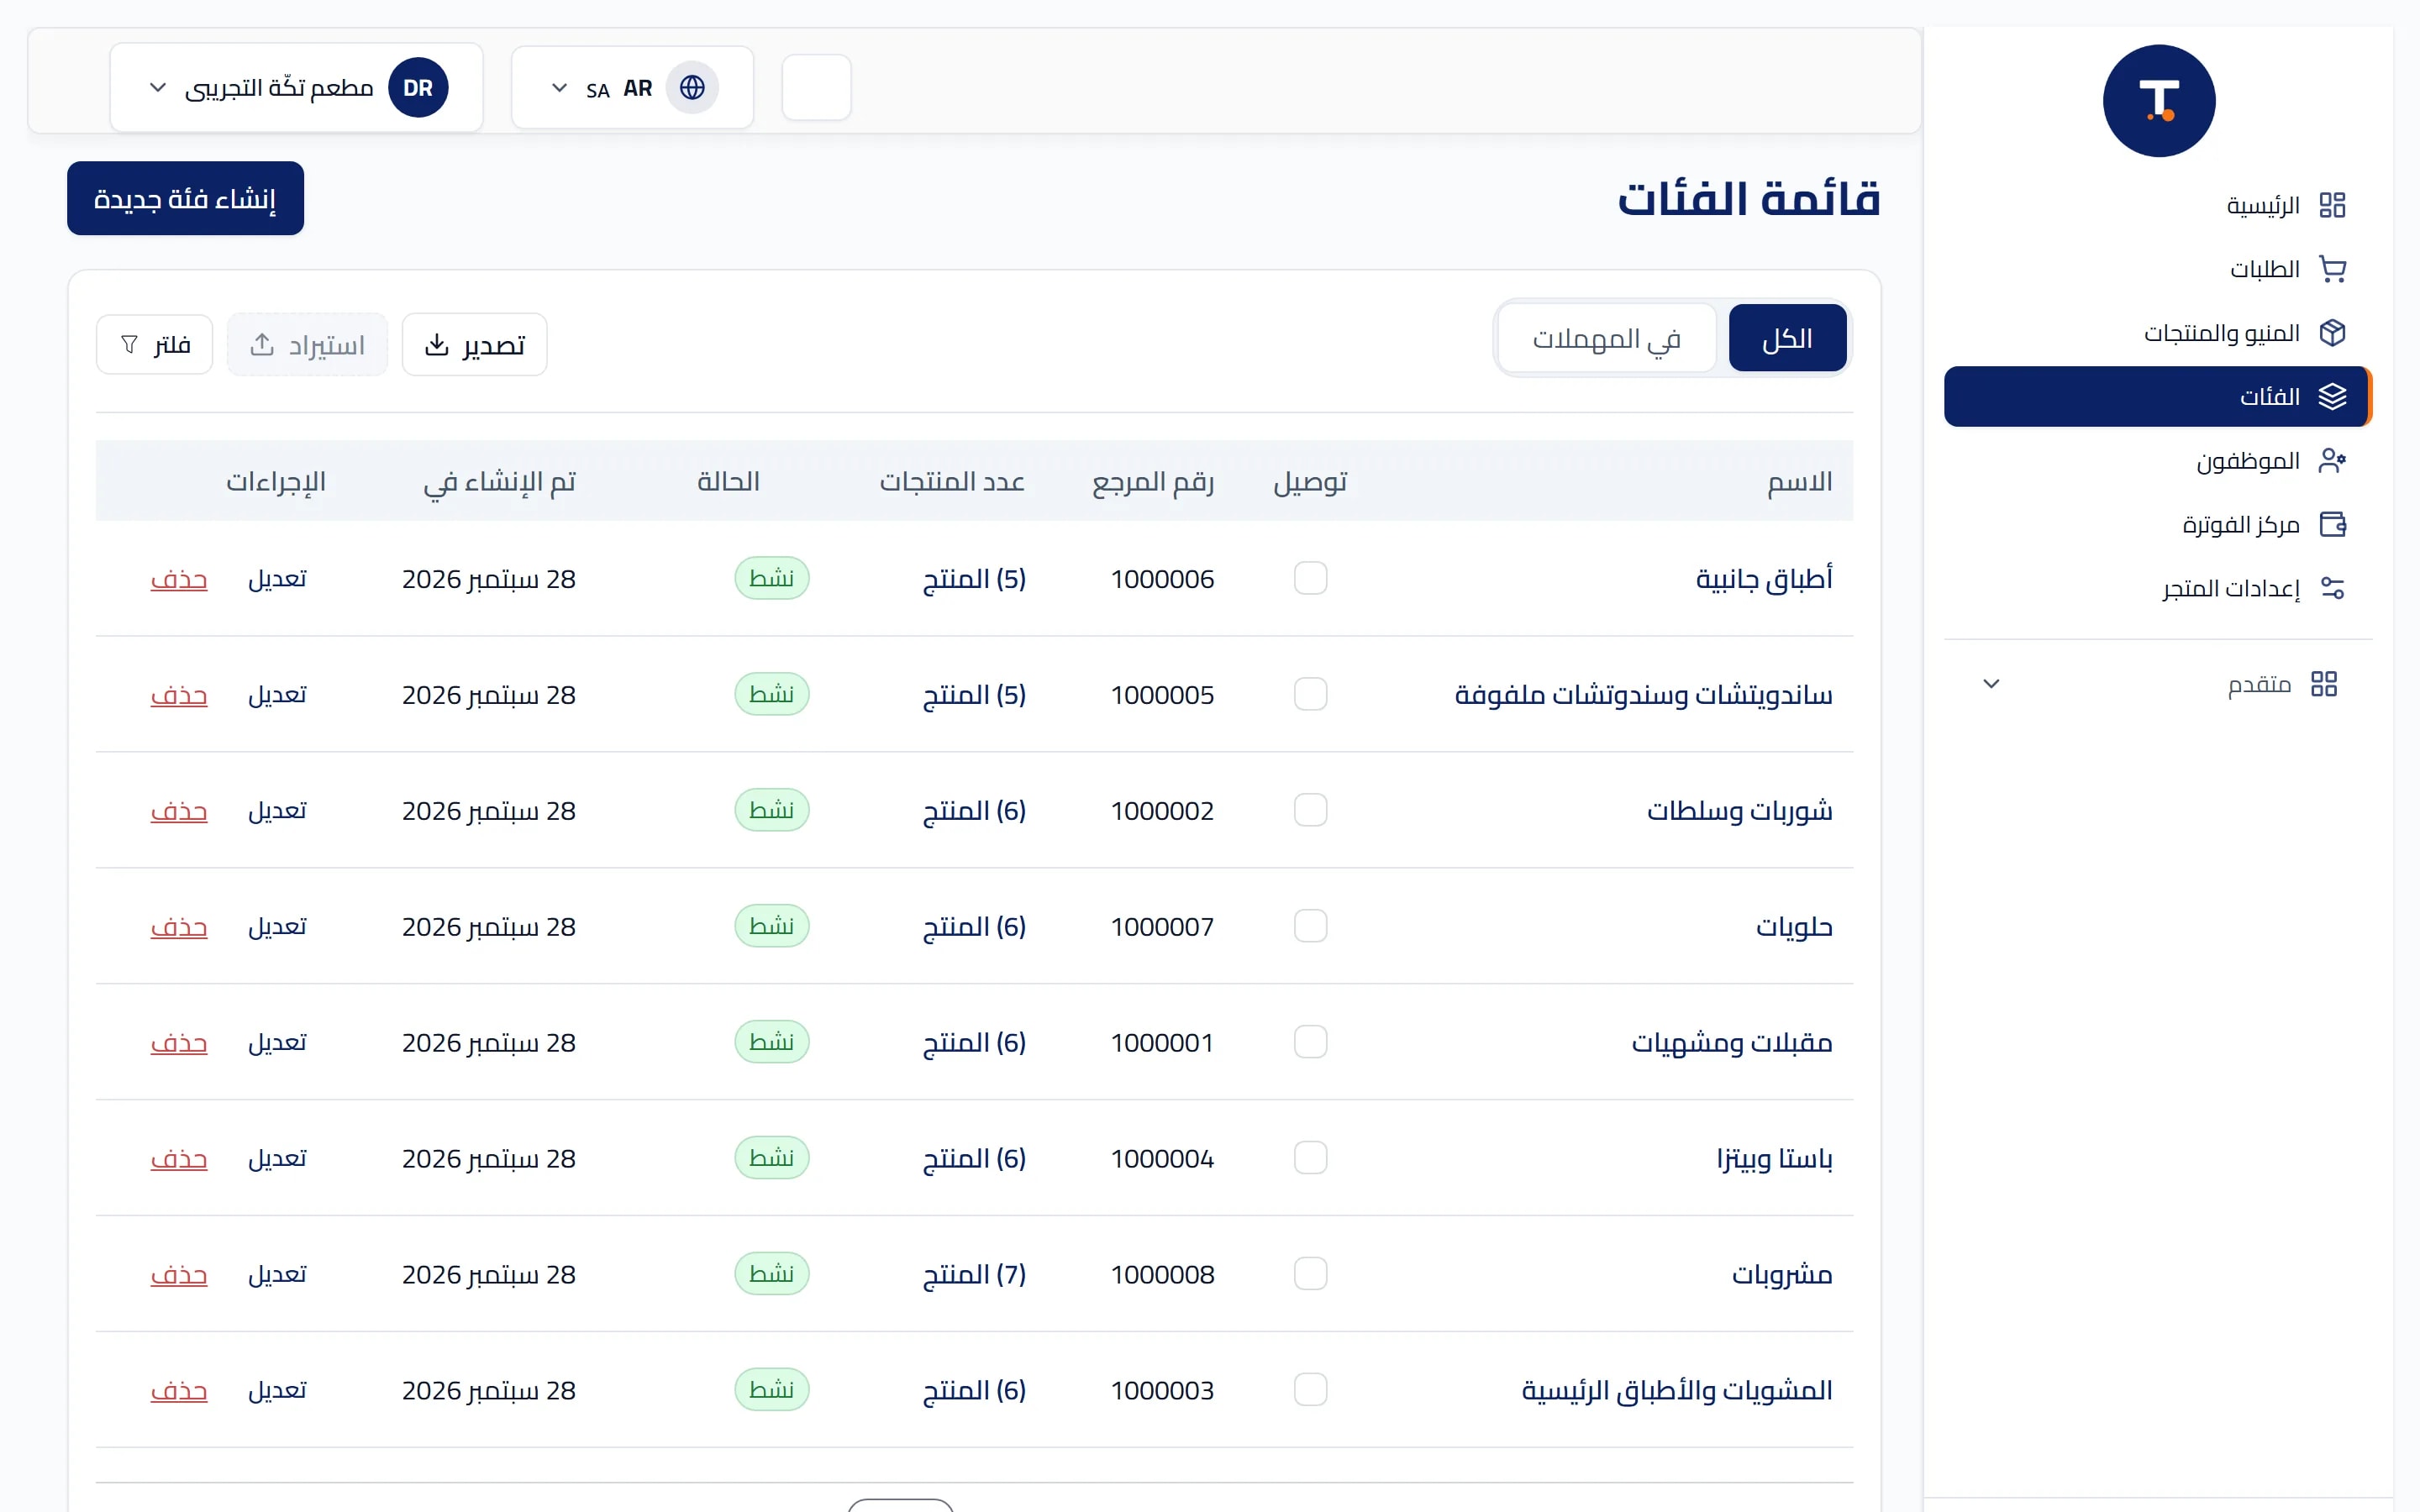Click تعديل for باستا وبيتزا
2420x1512 pixels.
pos(277,1159)
